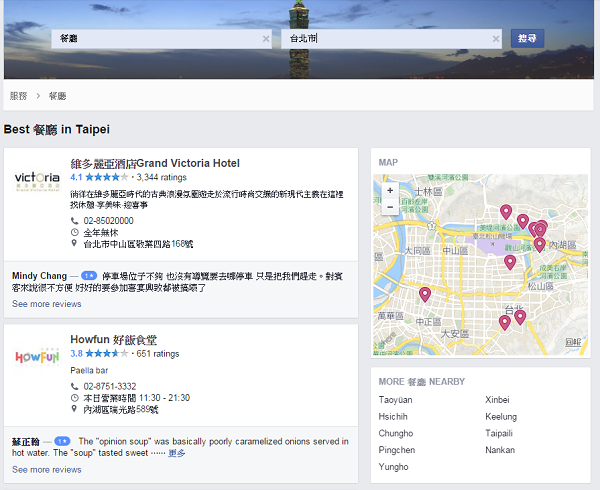Zoom out the map with the minus button
Image resolution: width=600 pixels, height=490 pixels.
(390, 207)
